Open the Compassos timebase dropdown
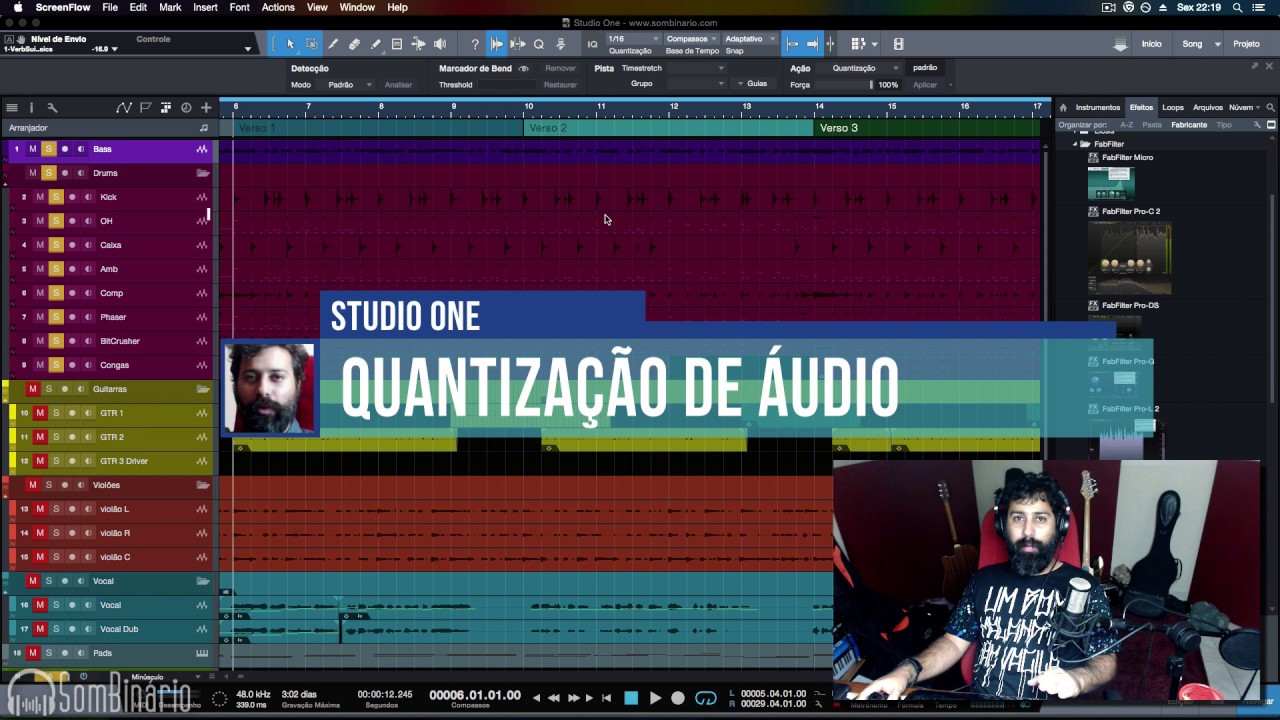 coord(692,39)
